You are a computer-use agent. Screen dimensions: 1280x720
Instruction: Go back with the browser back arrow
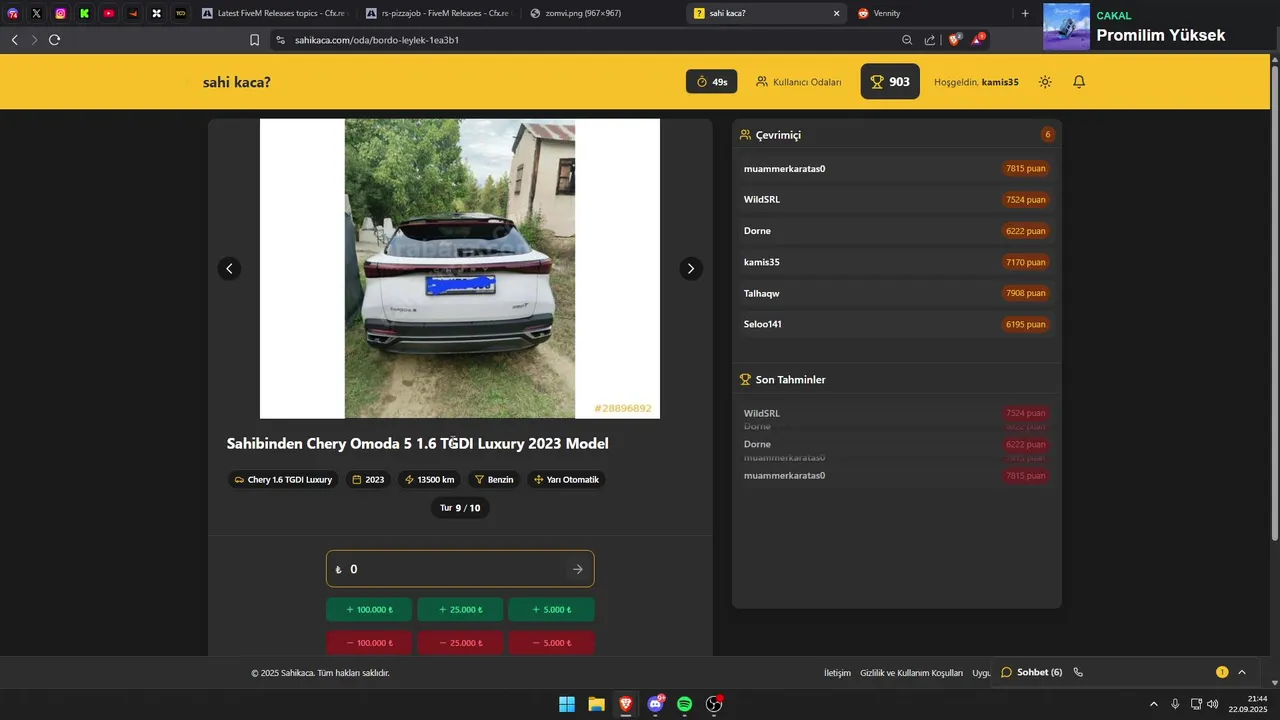(x=14, y=40)
